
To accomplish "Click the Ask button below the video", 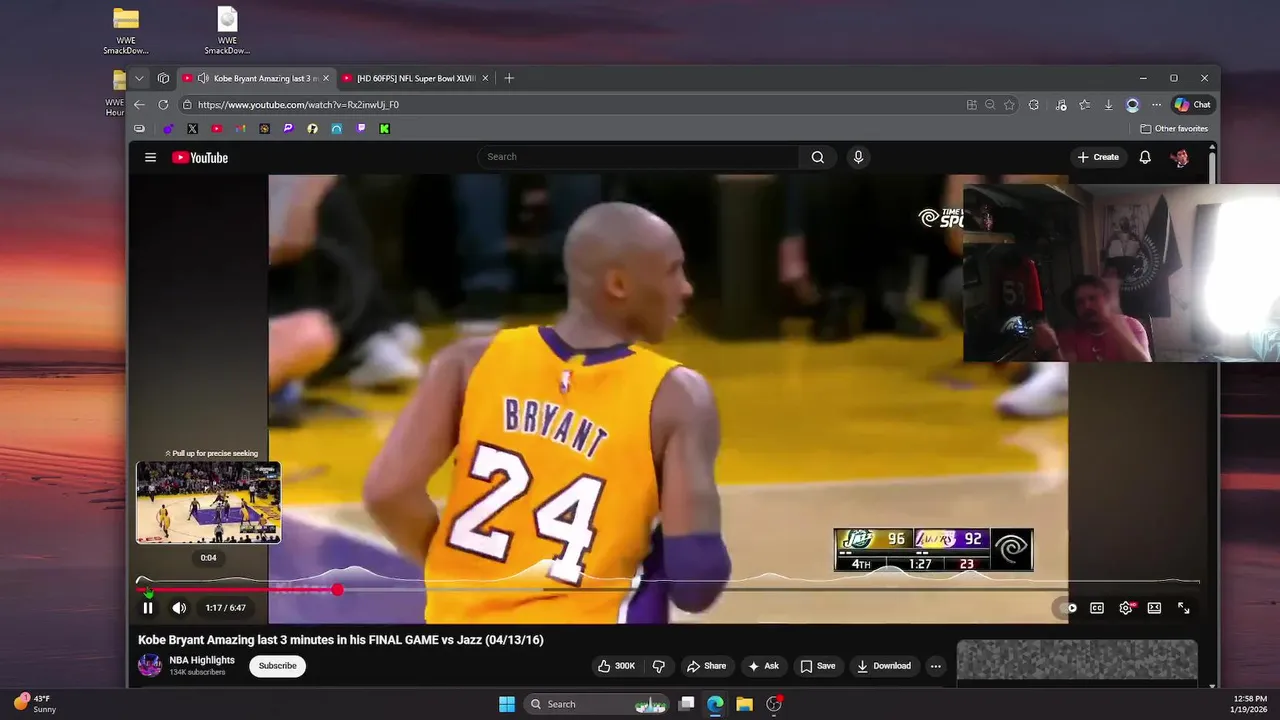I will 763,666.
